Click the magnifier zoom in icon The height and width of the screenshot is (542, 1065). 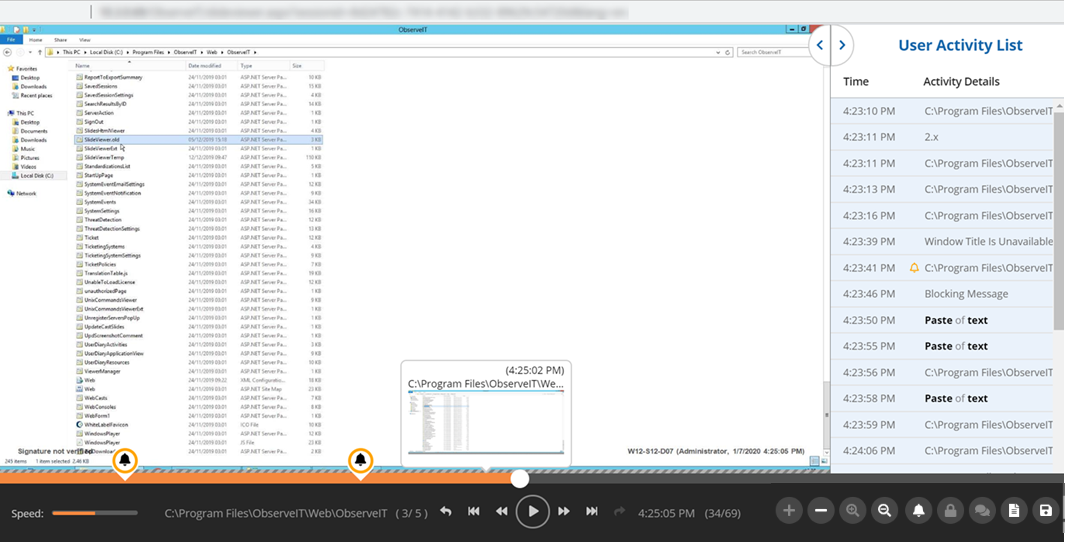click(853, 511)
